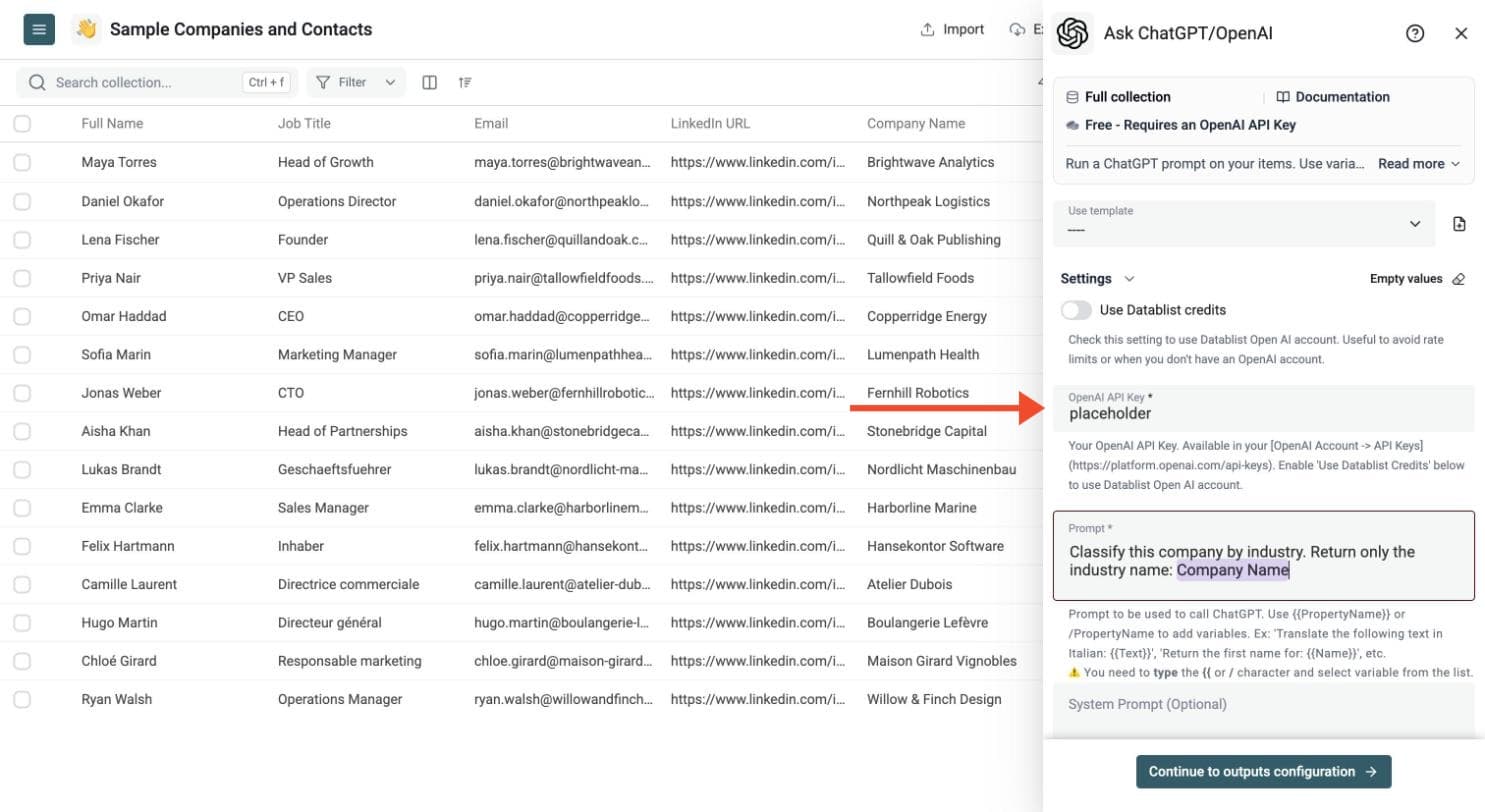This screenshot has width=1485, height=812.
Task: Open the Documentation link
Action: (x=1333, y=97)
